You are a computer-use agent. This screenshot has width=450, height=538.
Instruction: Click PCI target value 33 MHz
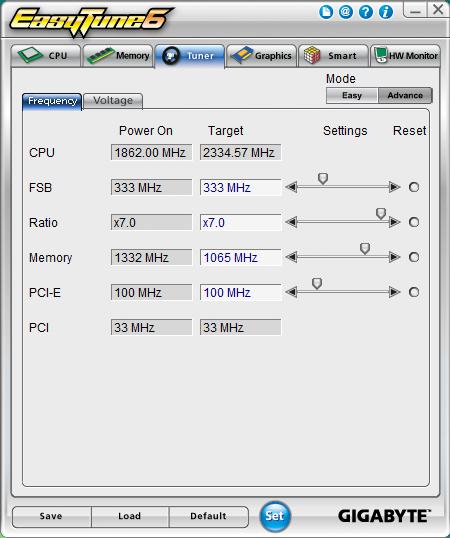point(240,327)
